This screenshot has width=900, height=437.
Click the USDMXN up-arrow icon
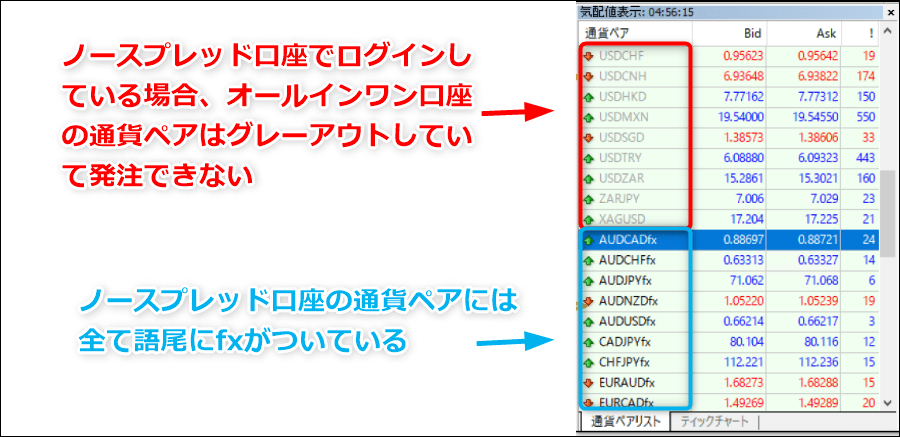pyautogui.click(x=588, y=117)
